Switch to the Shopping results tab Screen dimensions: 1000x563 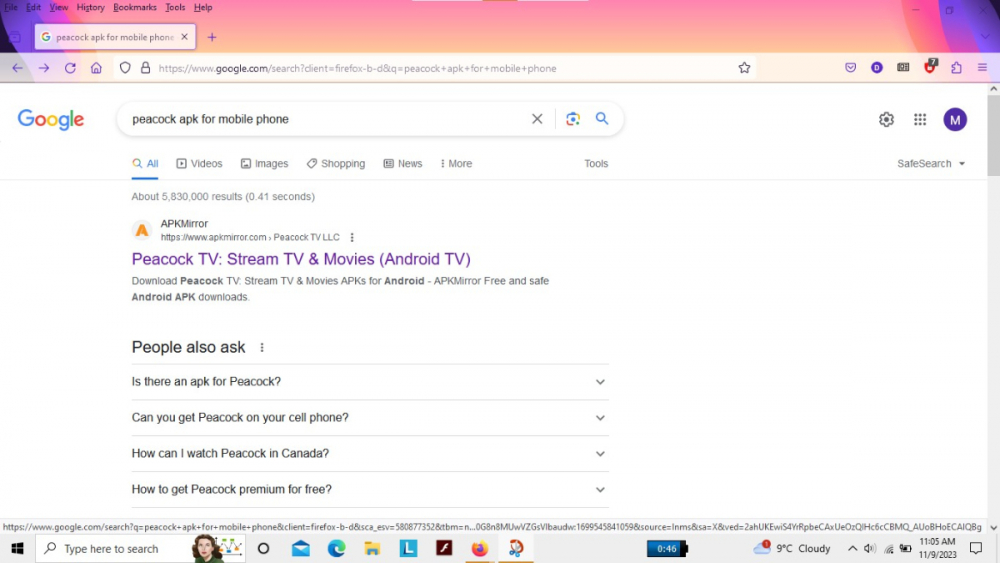[x=335, y=163]
